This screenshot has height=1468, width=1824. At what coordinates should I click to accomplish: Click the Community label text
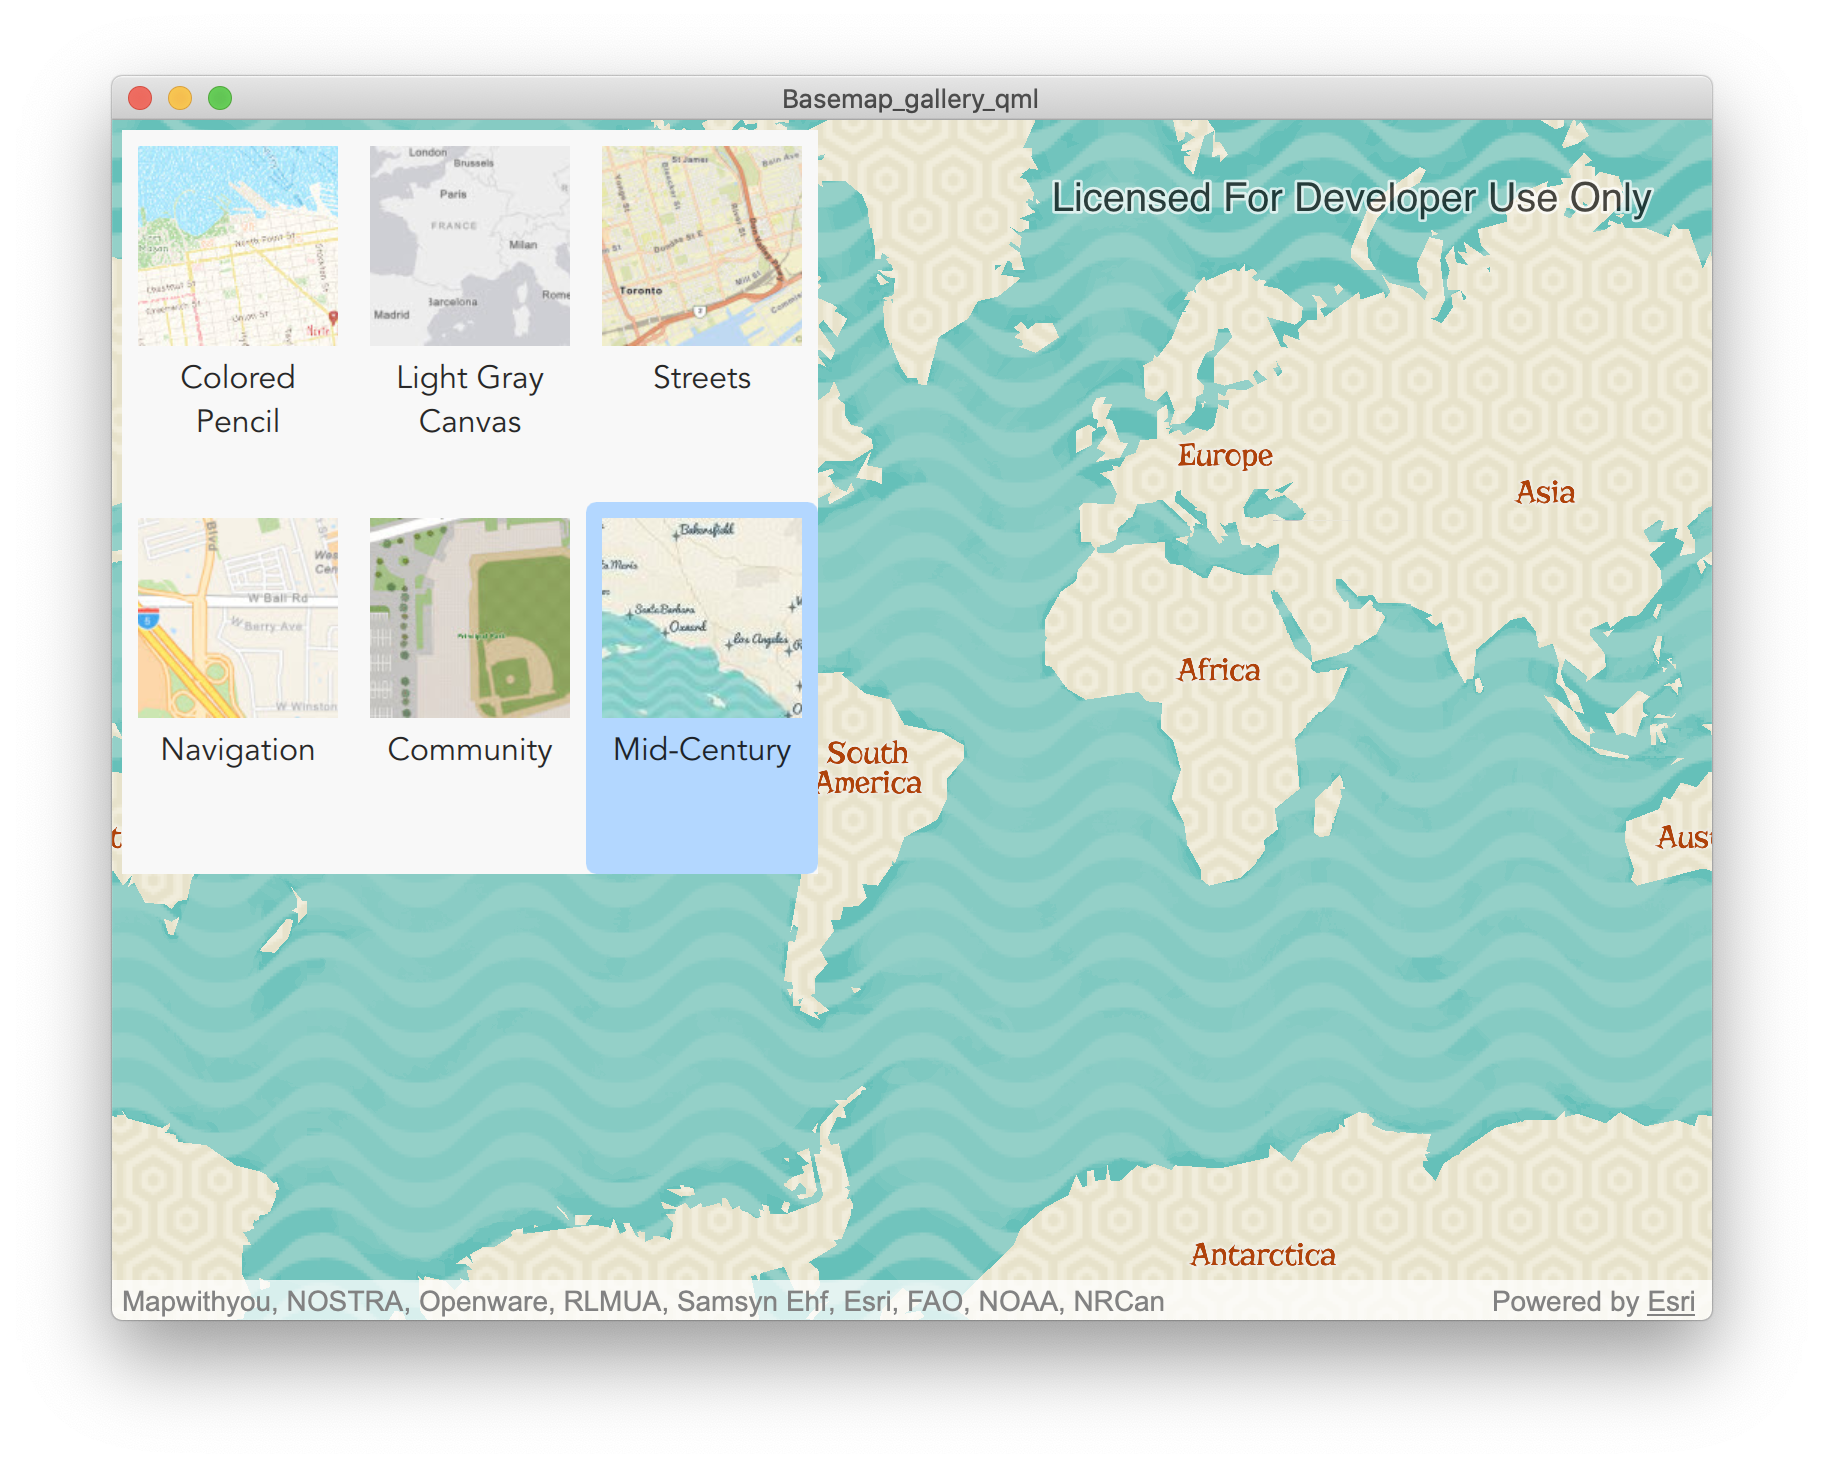point(470,750)
